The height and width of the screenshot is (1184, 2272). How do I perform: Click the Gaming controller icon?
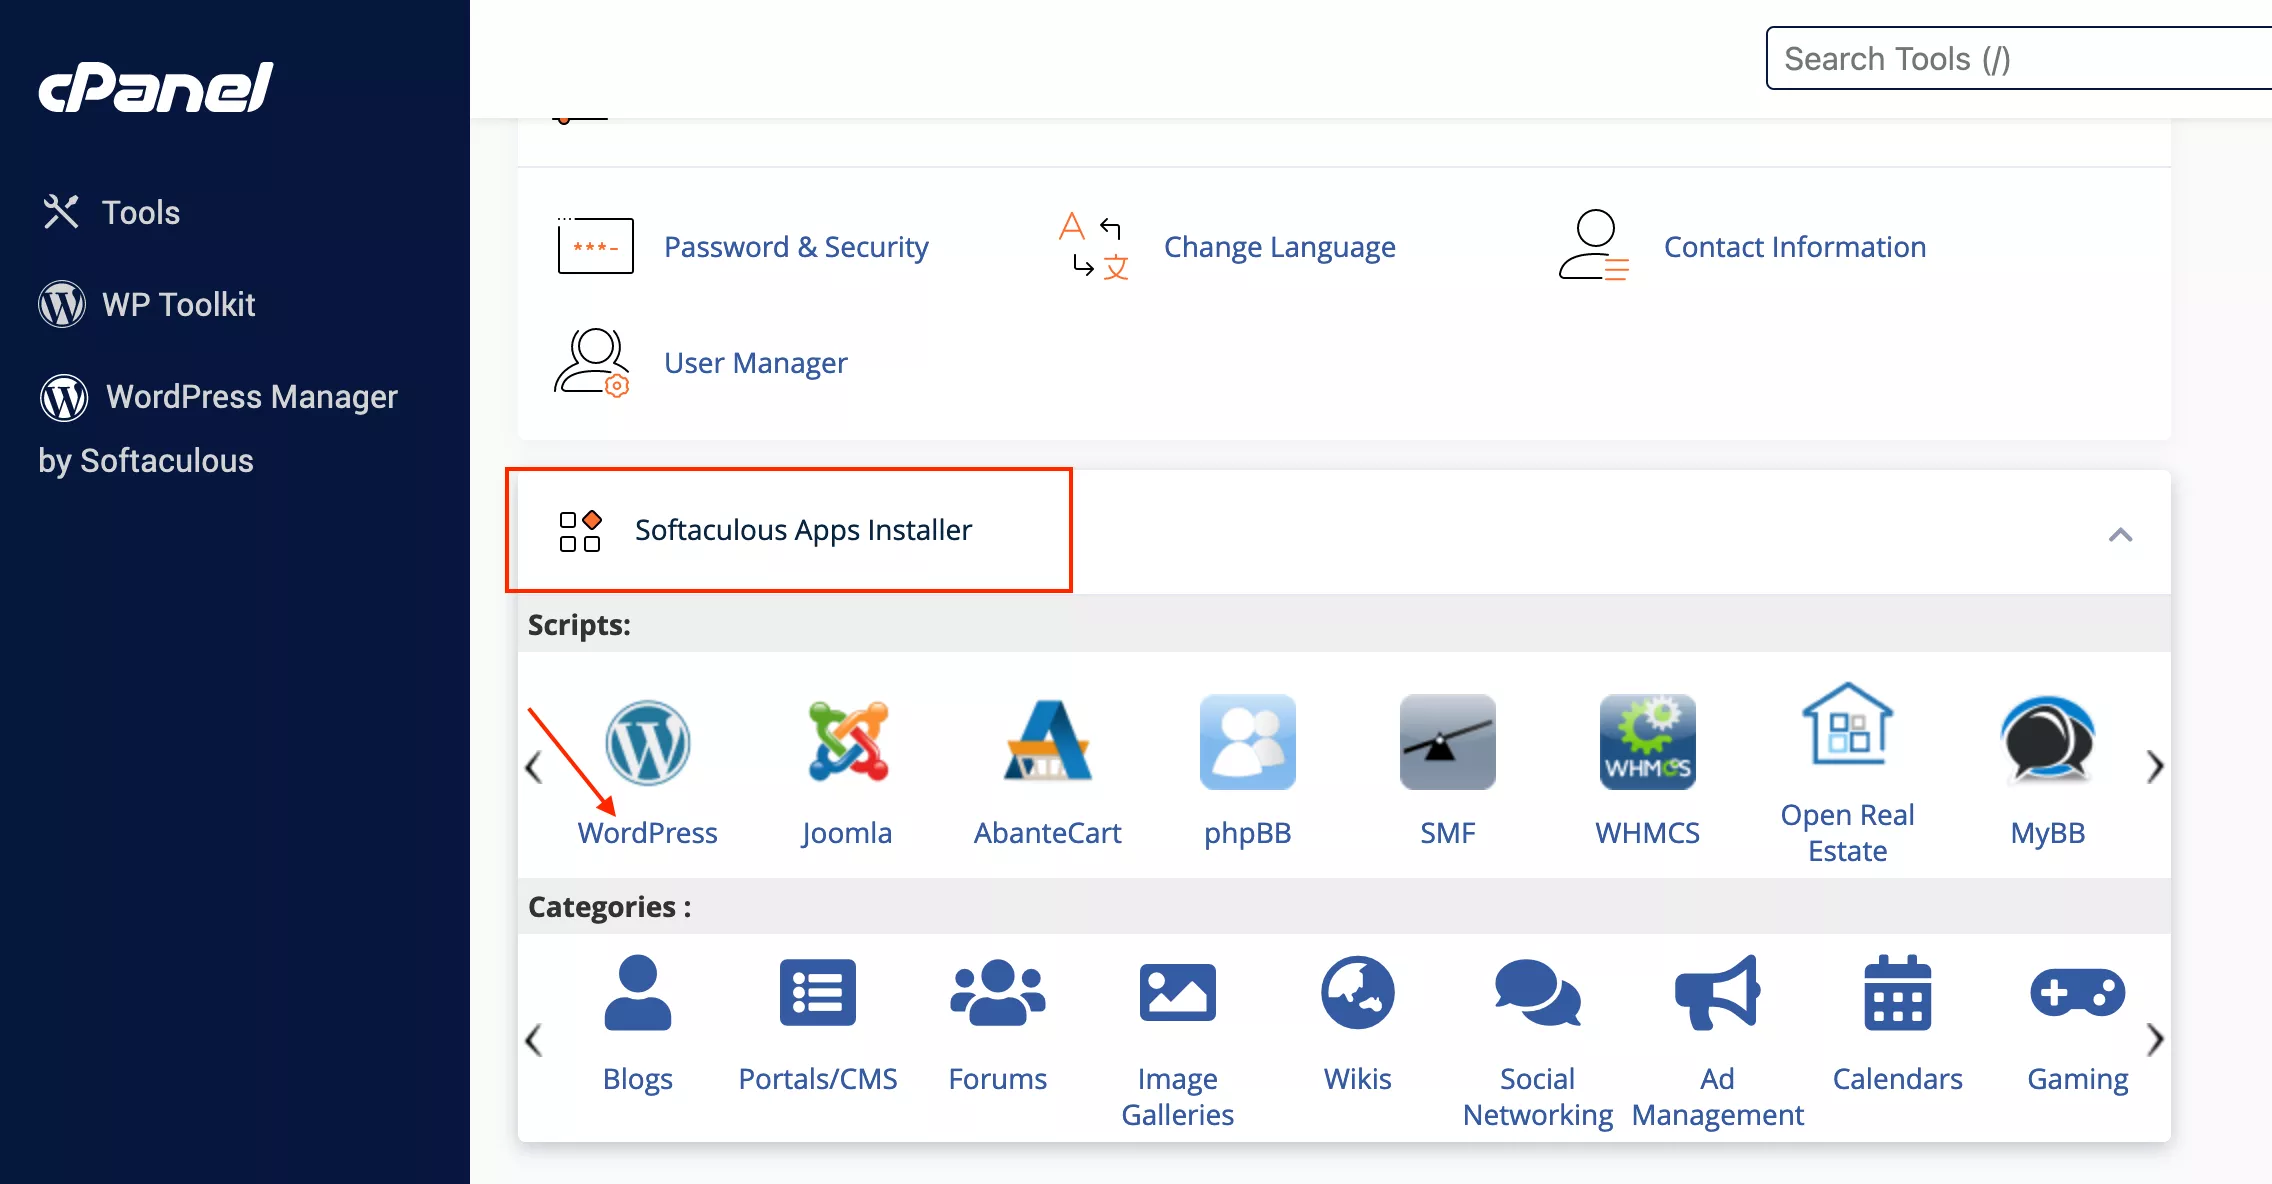point(2078,992)
